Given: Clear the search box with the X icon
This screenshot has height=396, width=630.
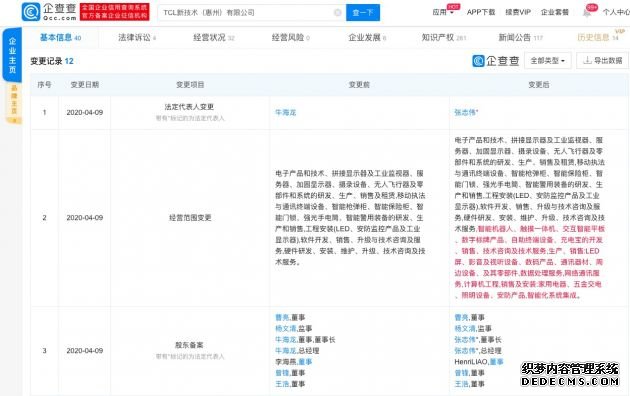Looking at the screenshot, I should click(338, 13).
